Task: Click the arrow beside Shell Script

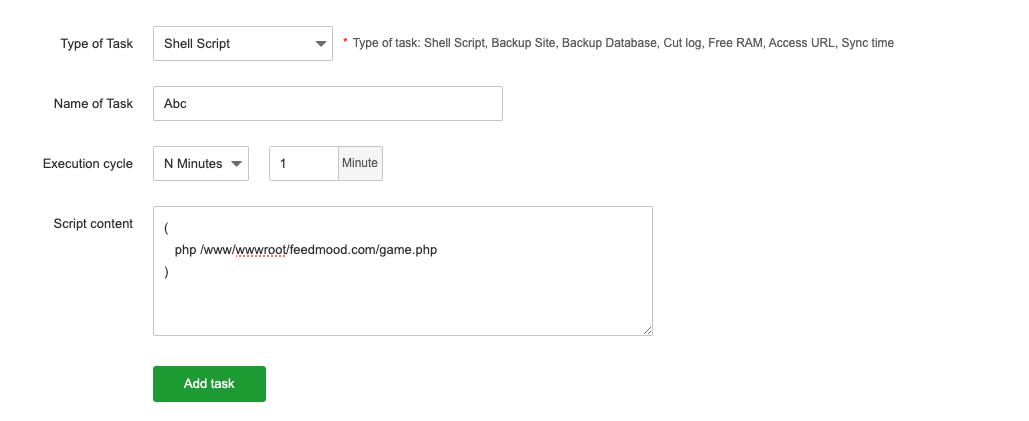Action: 320,44
